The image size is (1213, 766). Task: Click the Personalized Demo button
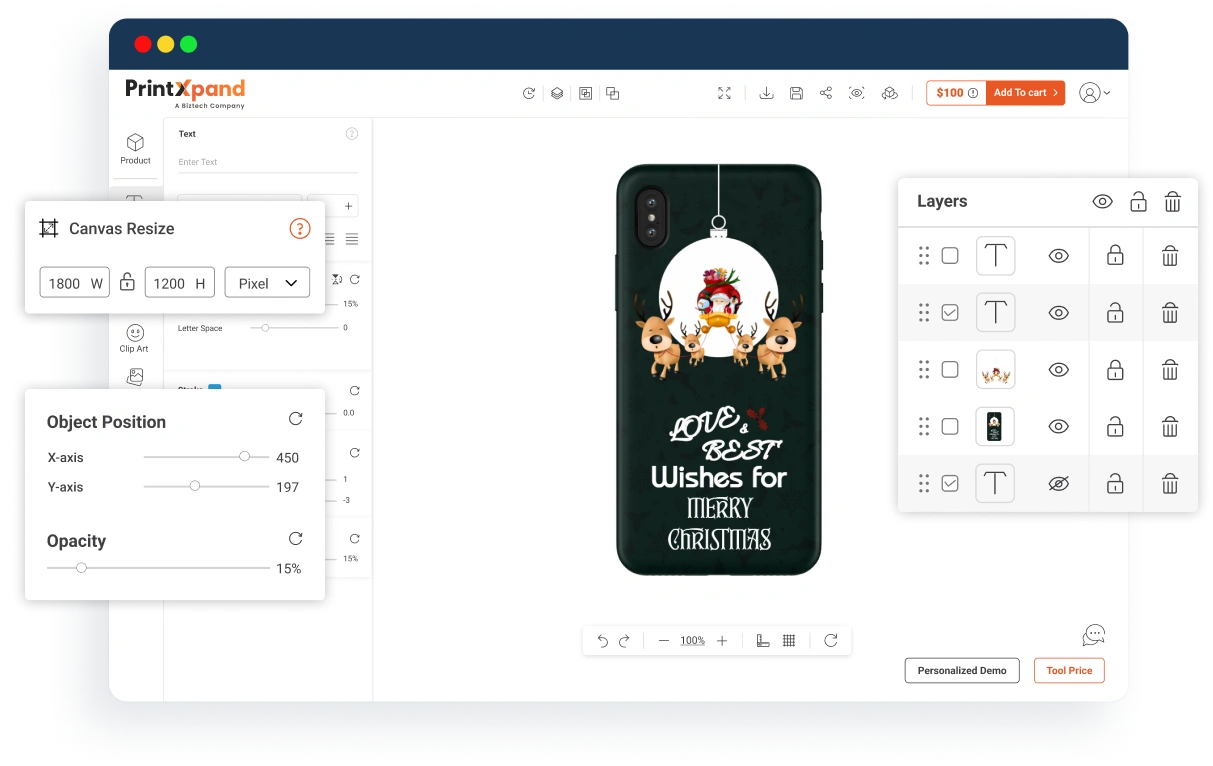962,670
